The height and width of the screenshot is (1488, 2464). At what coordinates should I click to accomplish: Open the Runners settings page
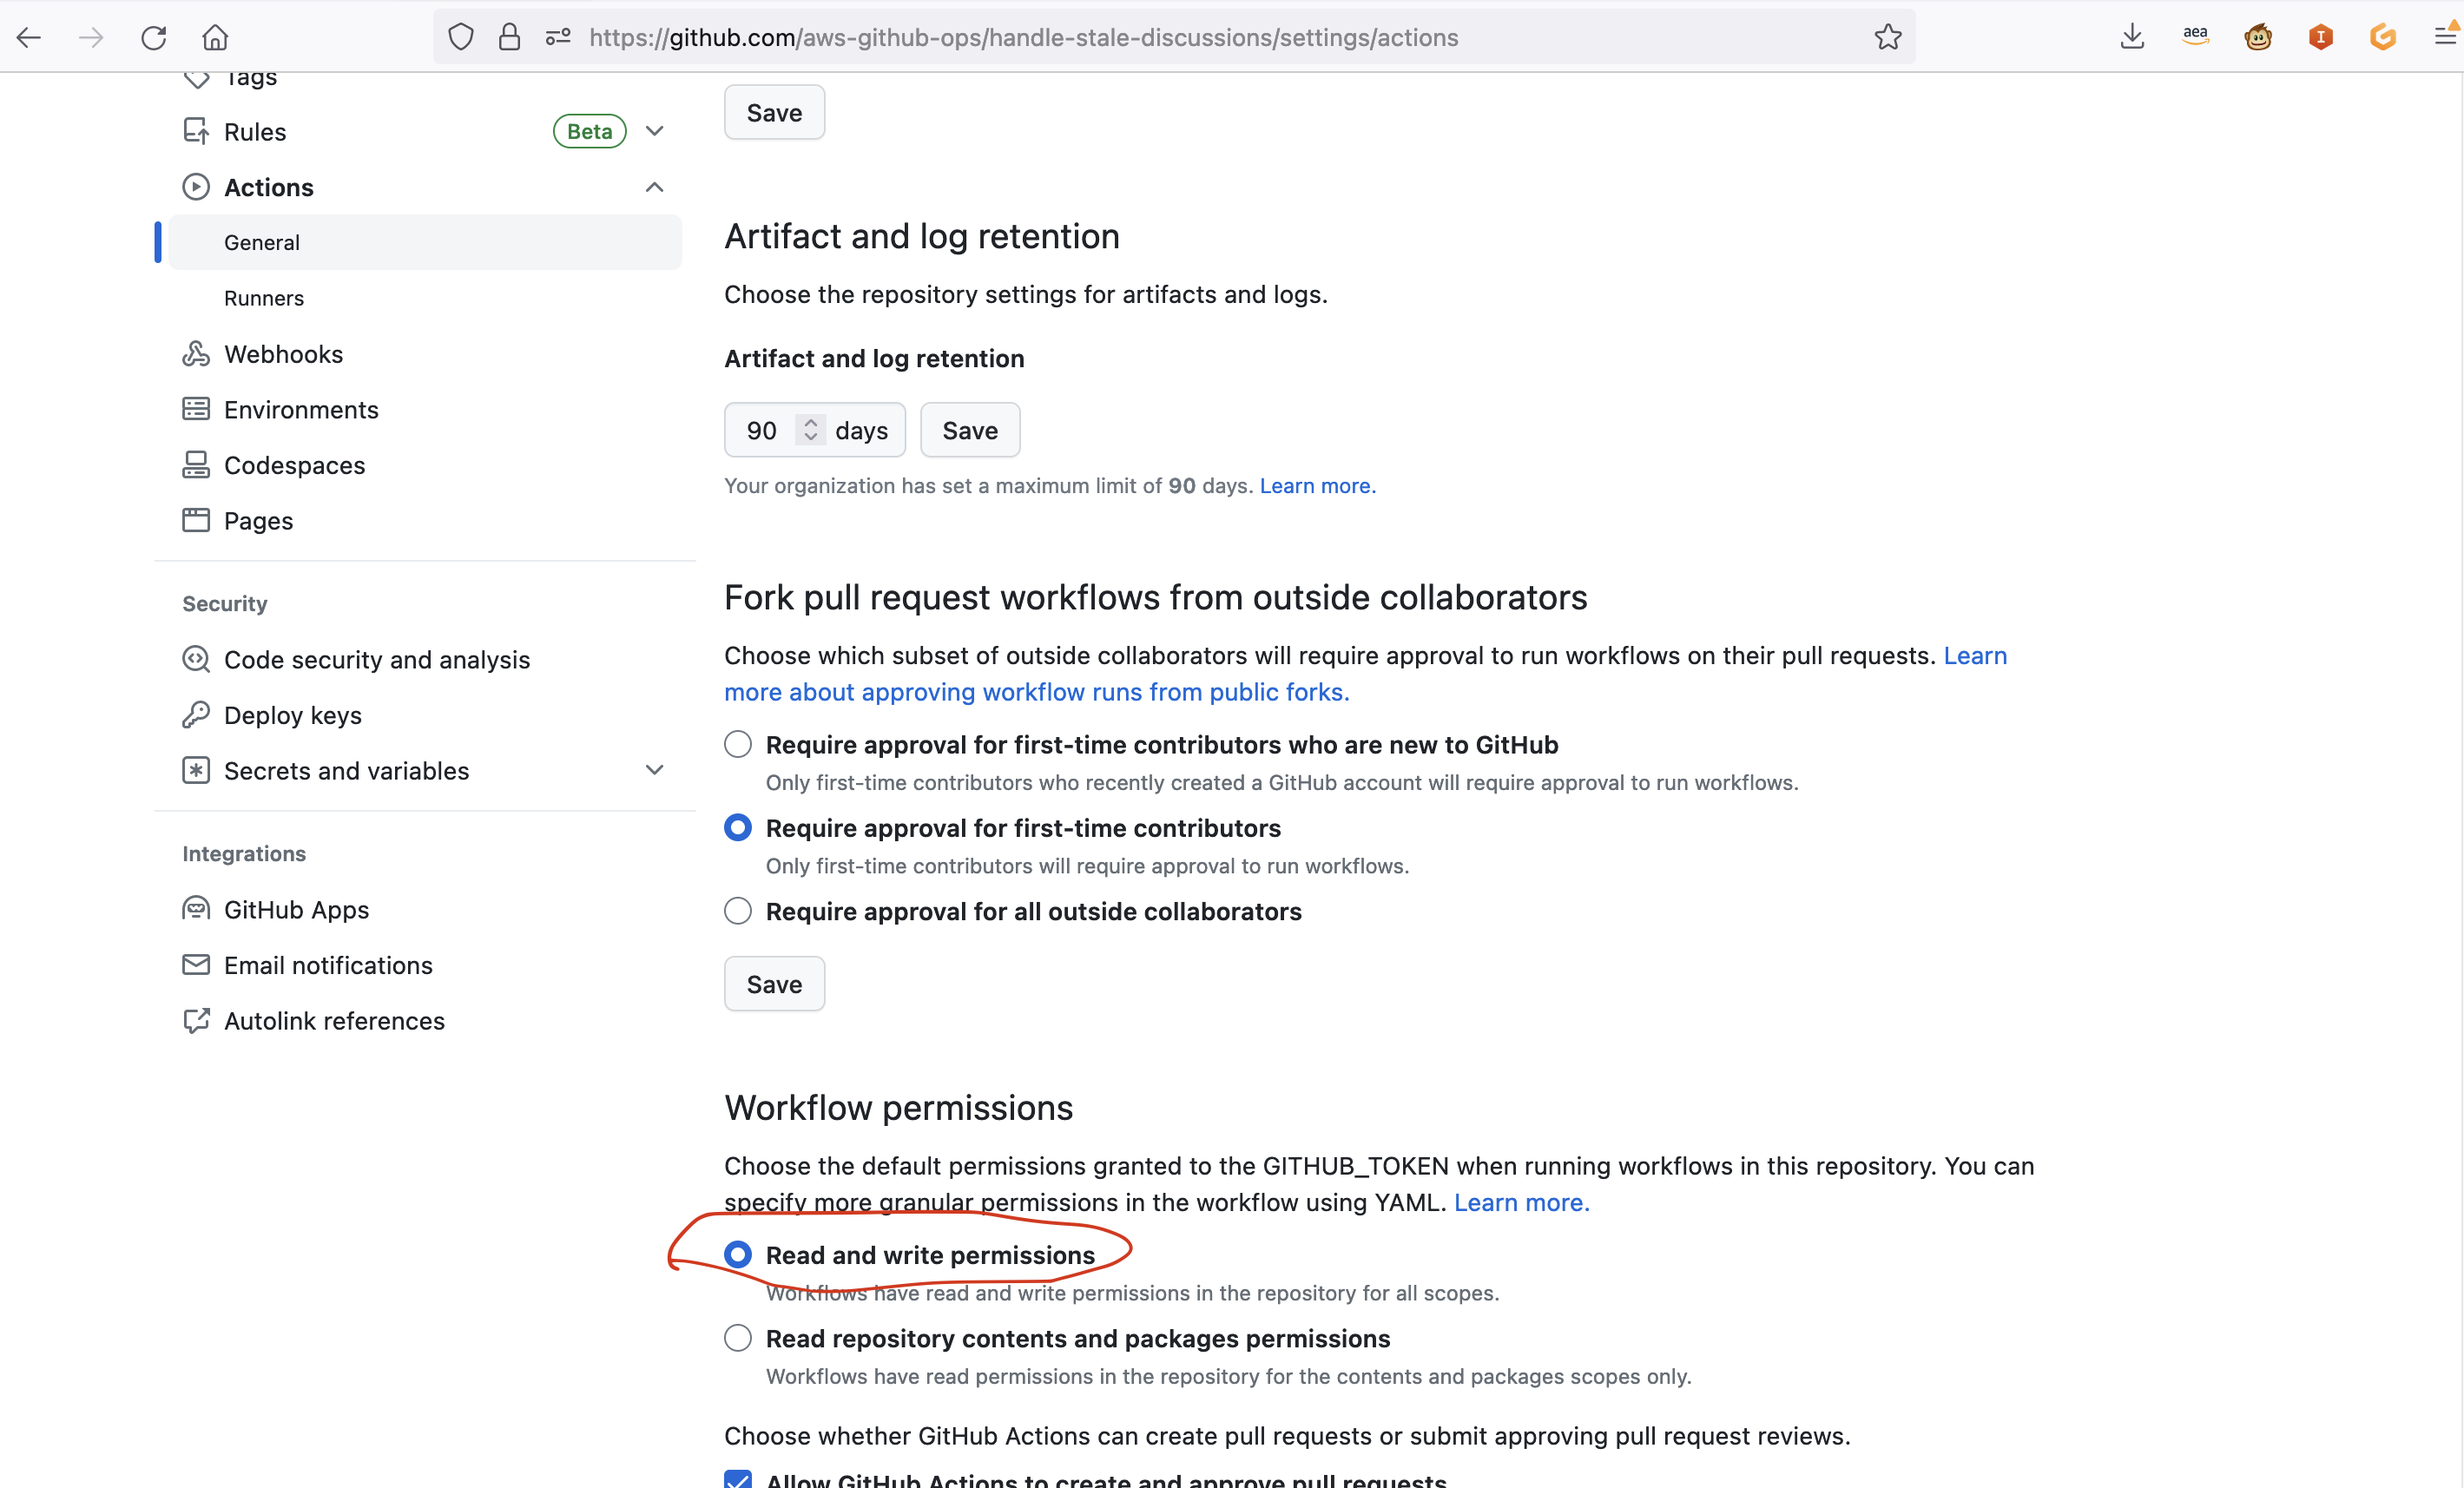point(264,295)
